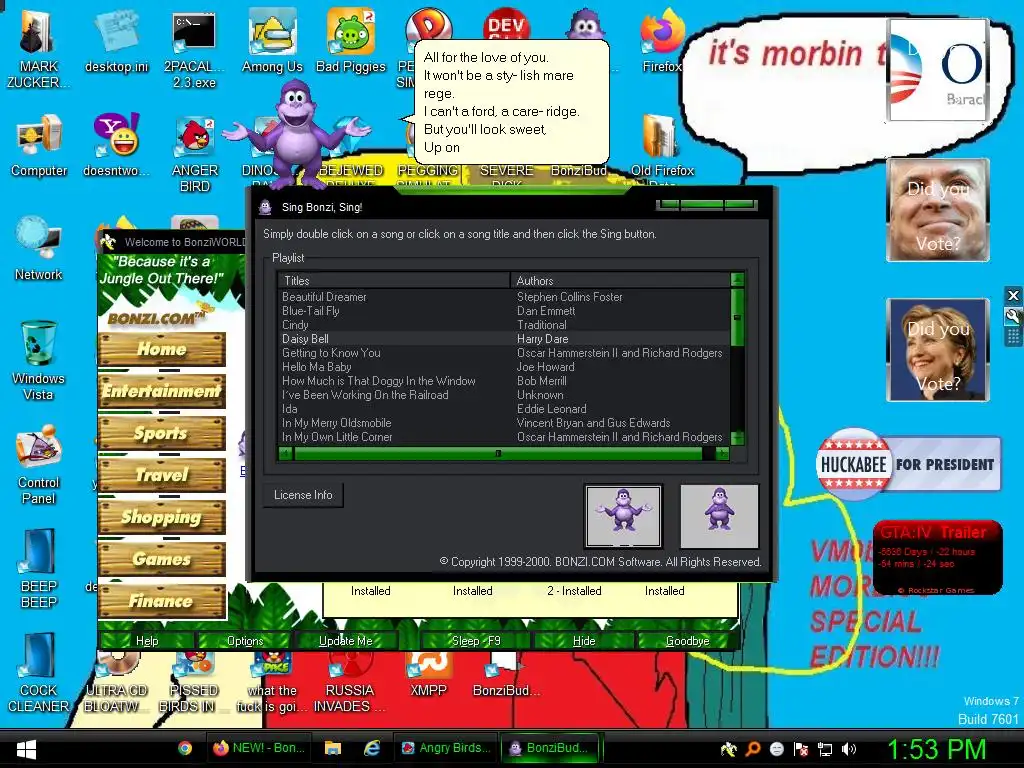
Task: Select I've Been Working On the Railroad
Action: tap(504, 395)
